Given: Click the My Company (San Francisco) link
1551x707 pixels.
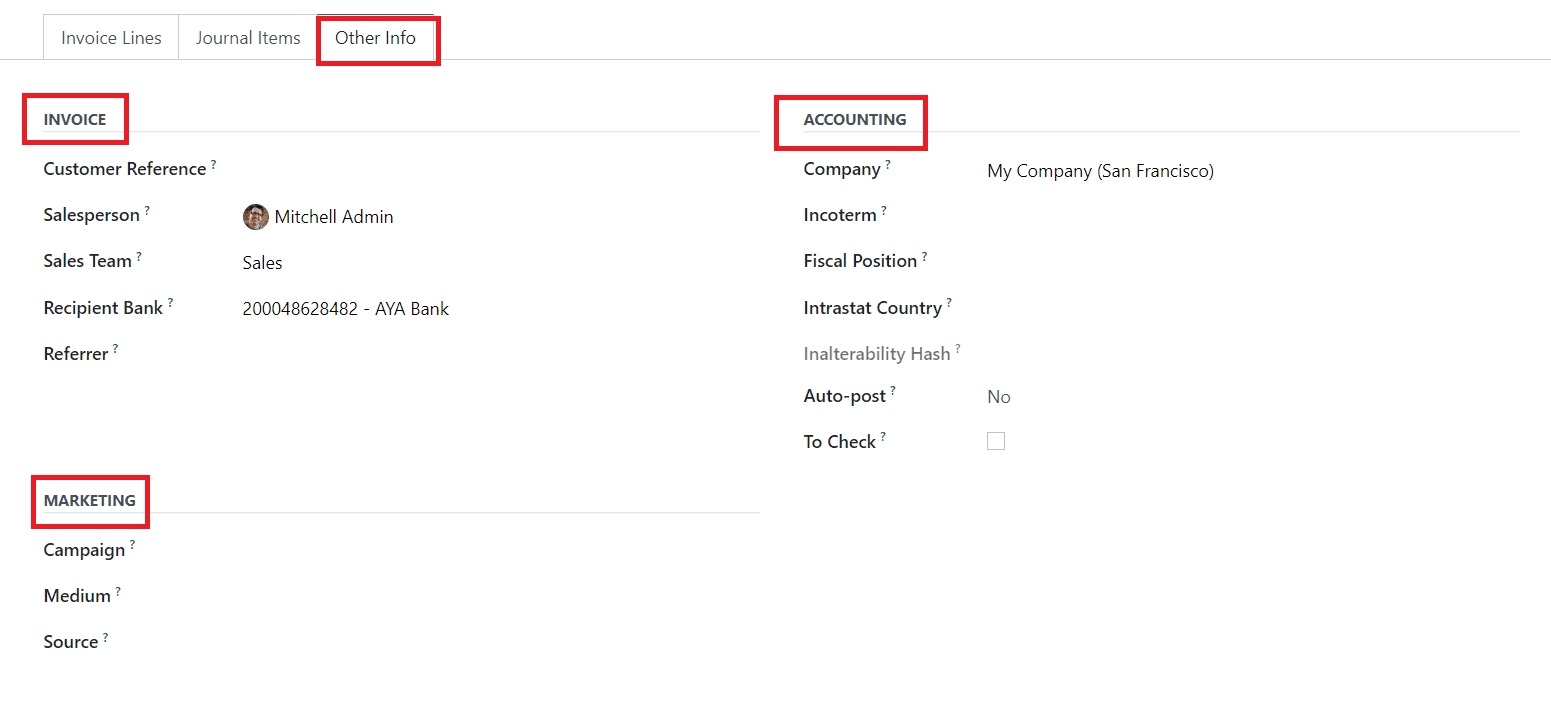Looking at the screenshot, I should (x=1100, y=171).
